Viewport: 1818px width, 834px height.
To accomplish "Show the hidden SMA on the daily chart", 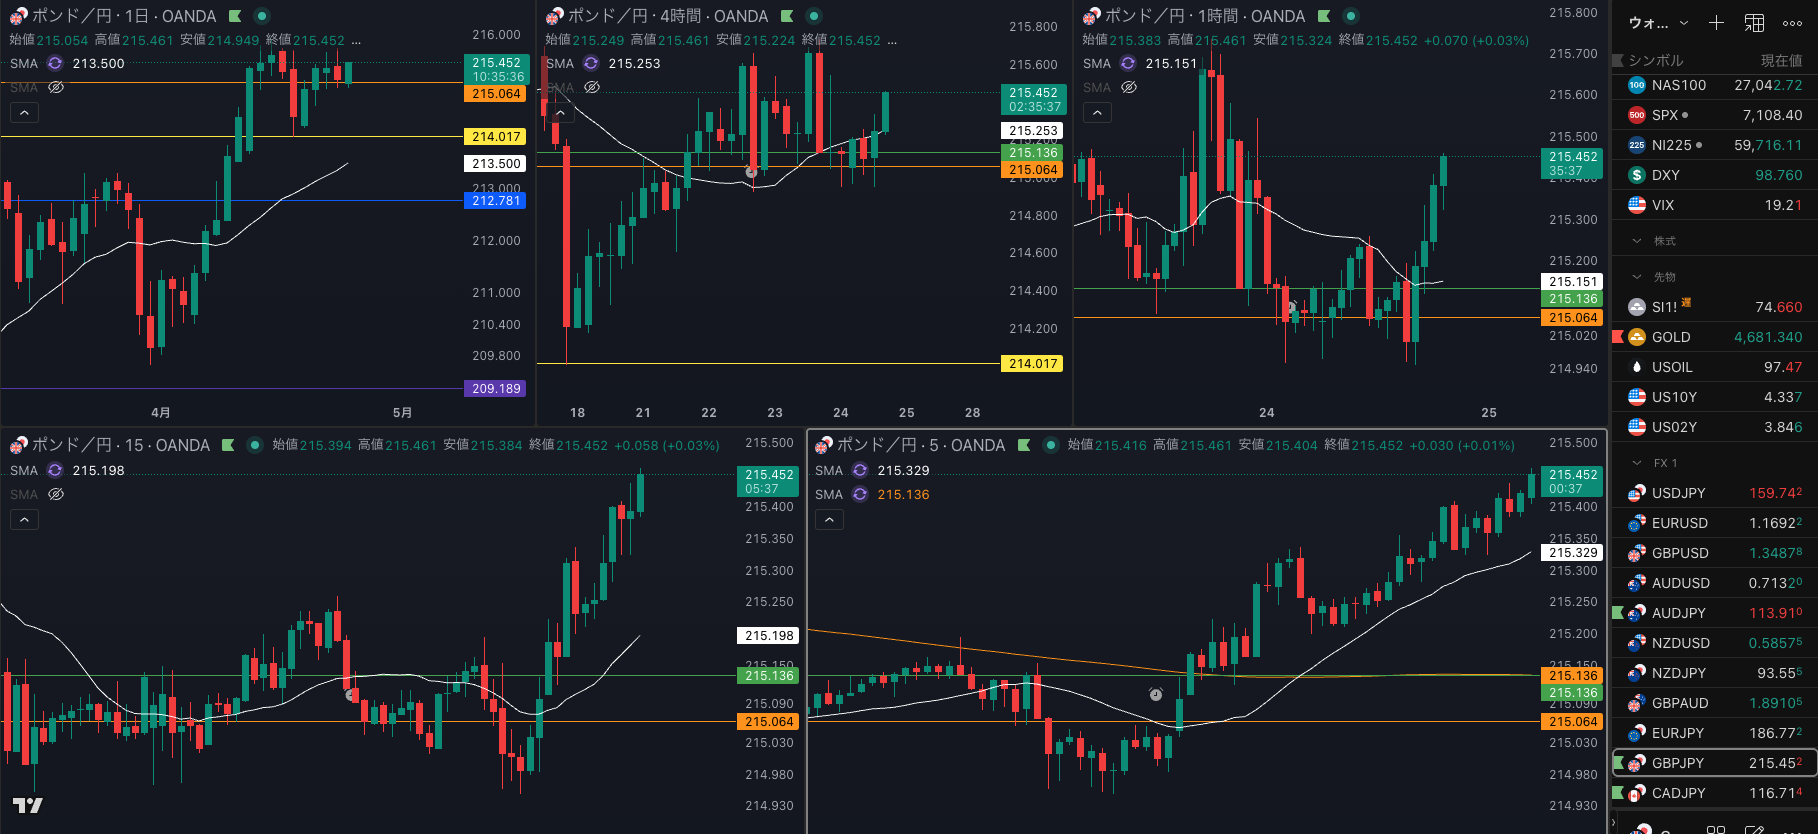I will click(x=56, y=88).
